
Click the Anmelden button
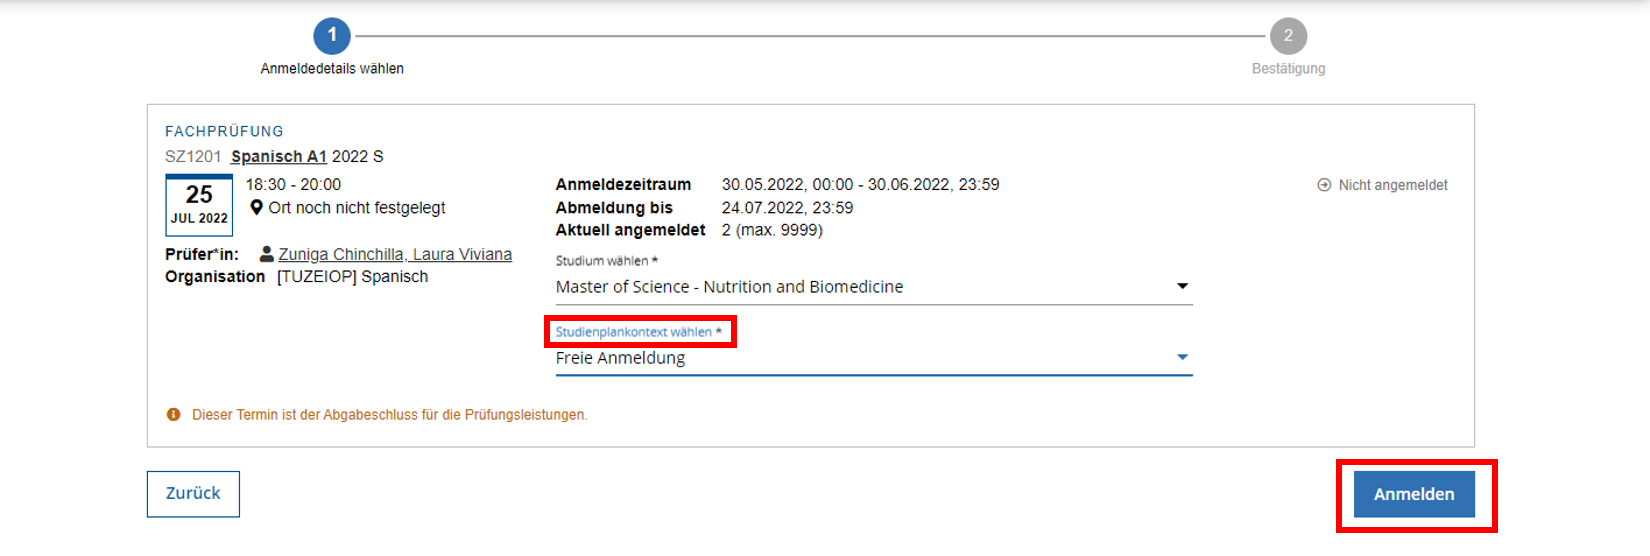pos(1414,494)
